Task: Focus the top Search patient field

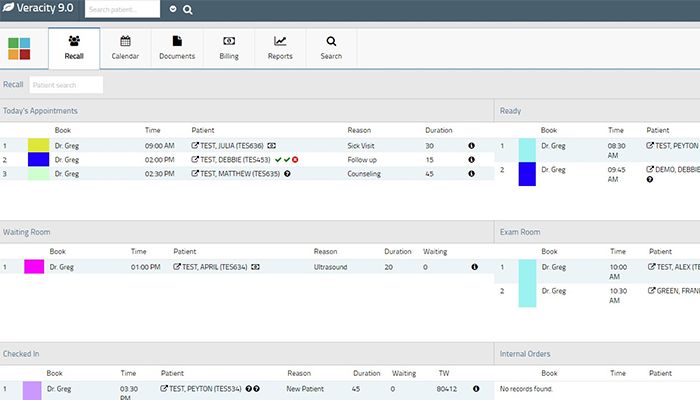Action: click(122, 9)
